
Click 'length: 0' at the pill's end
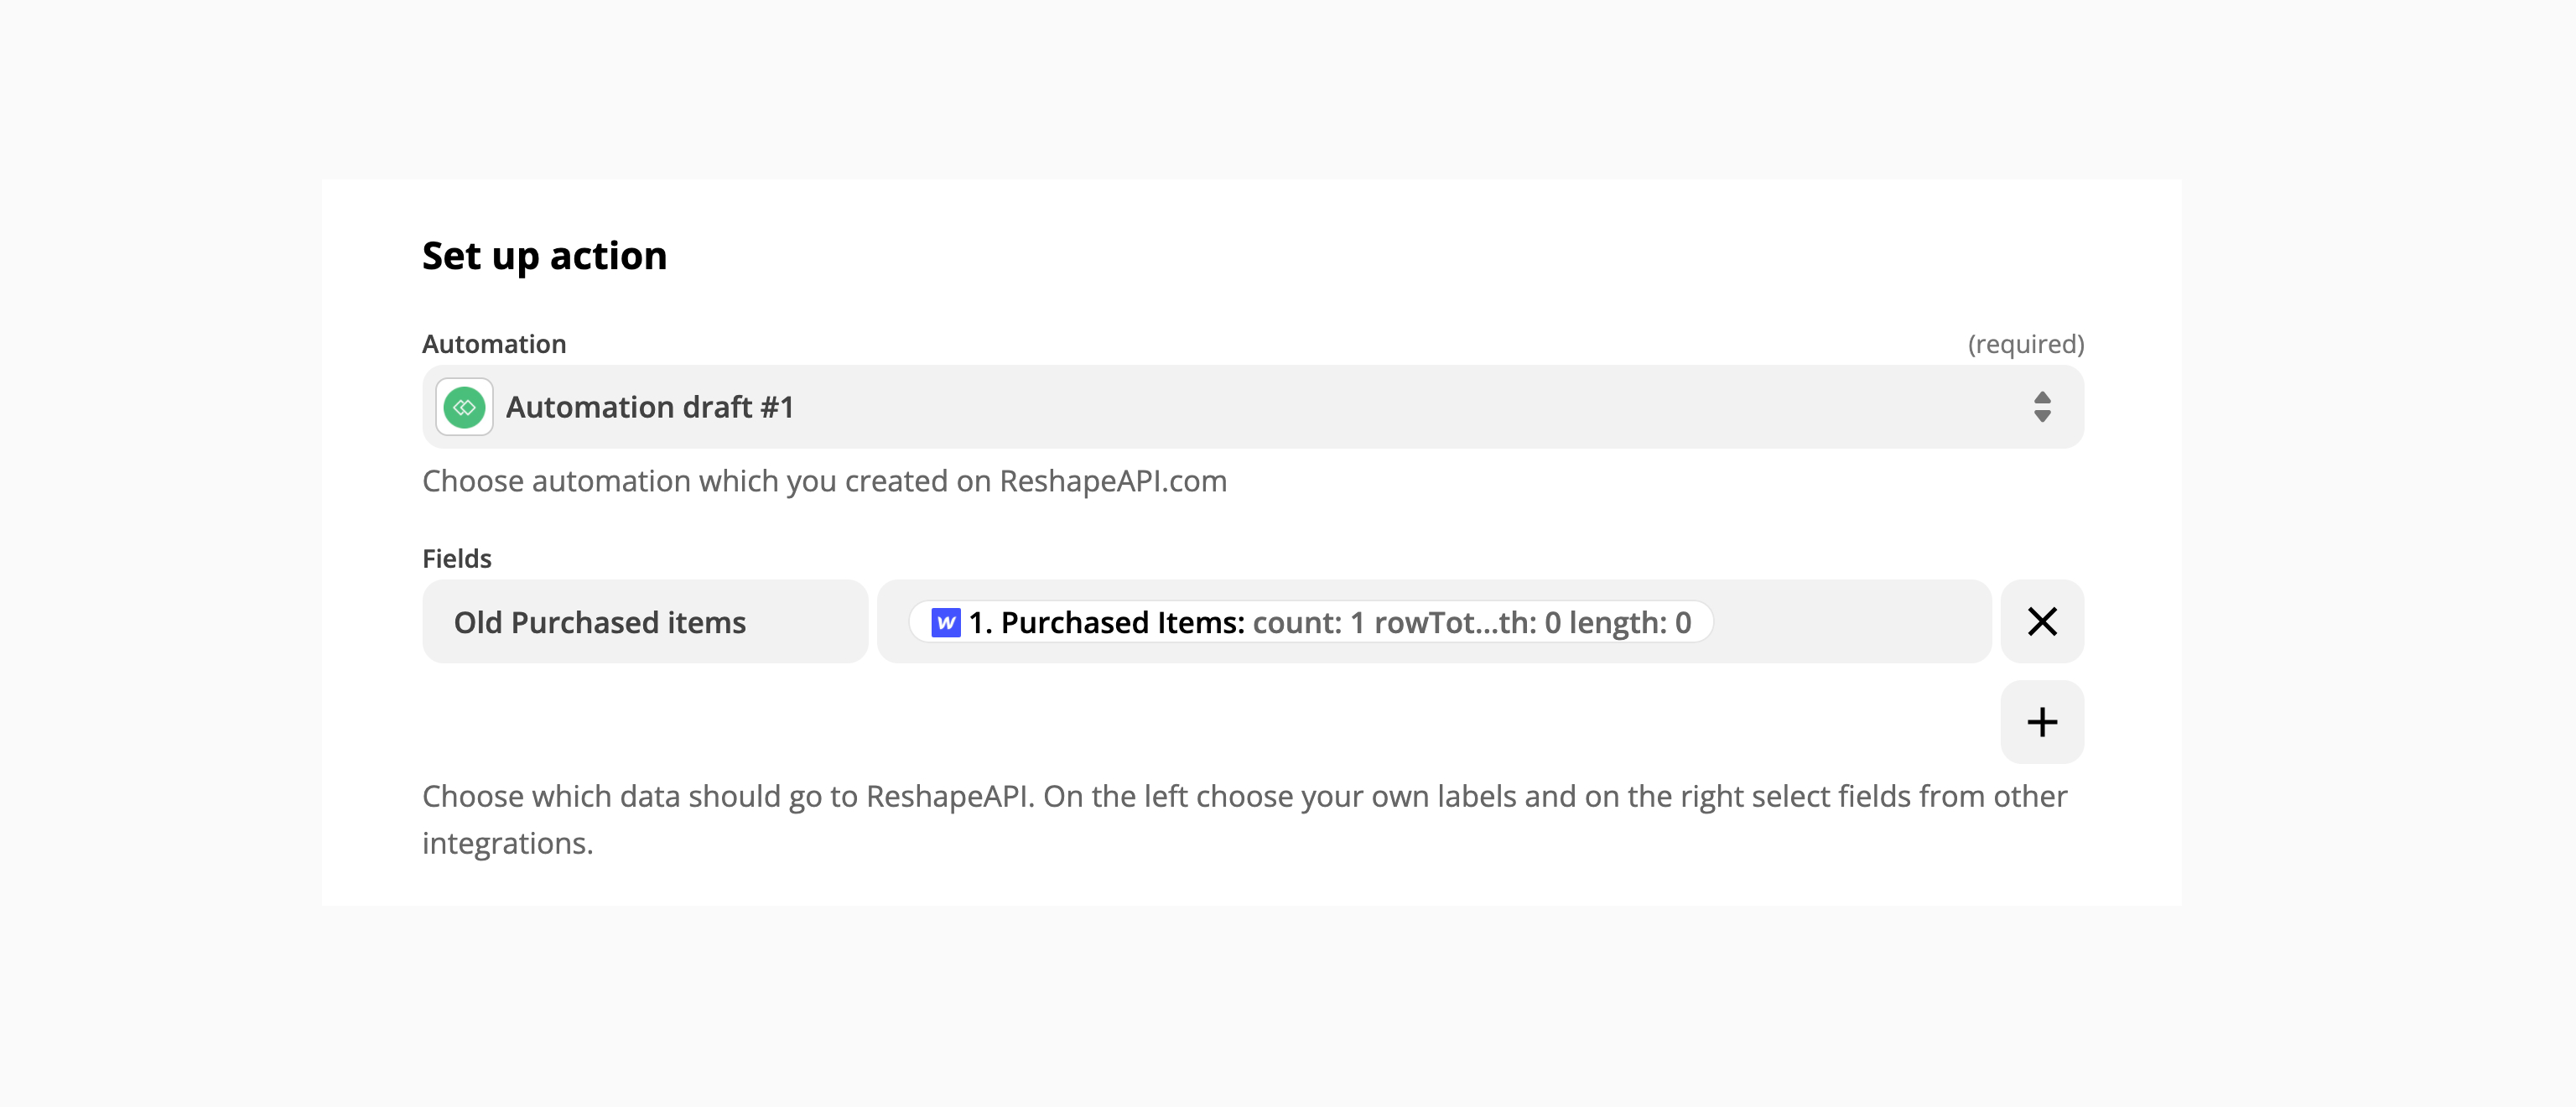coord(1630,622)
